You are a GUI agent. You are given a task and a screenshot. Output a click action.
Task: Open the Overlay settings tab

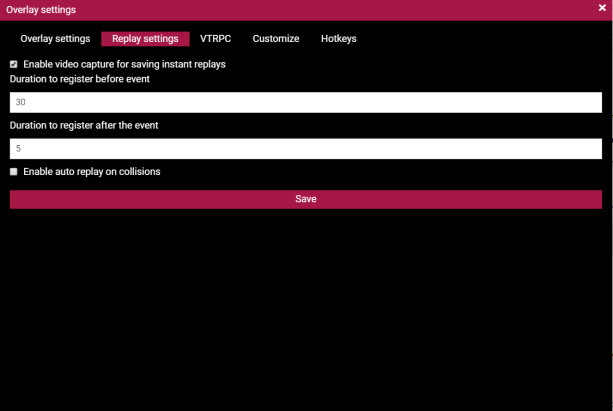tap(55, 39)
